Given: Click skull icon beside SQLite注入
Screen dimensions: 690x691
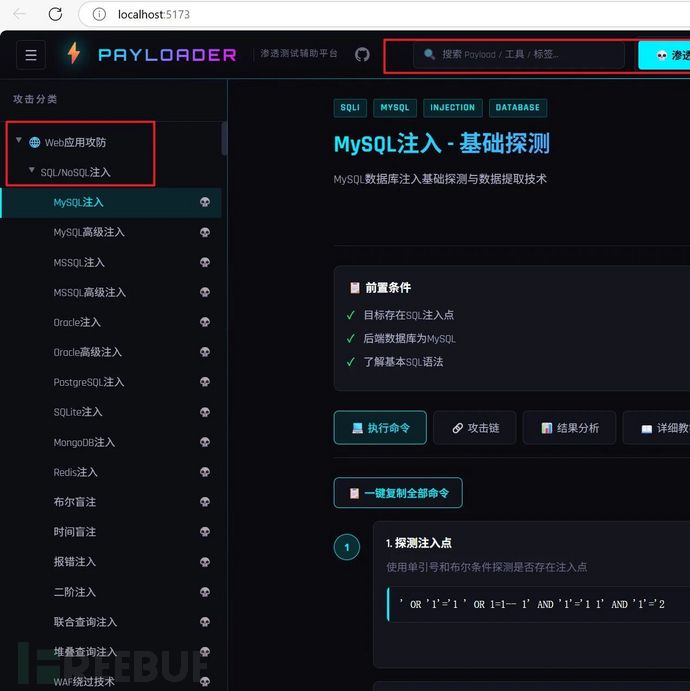Looking at the screenshot, I should coord(205,412).
